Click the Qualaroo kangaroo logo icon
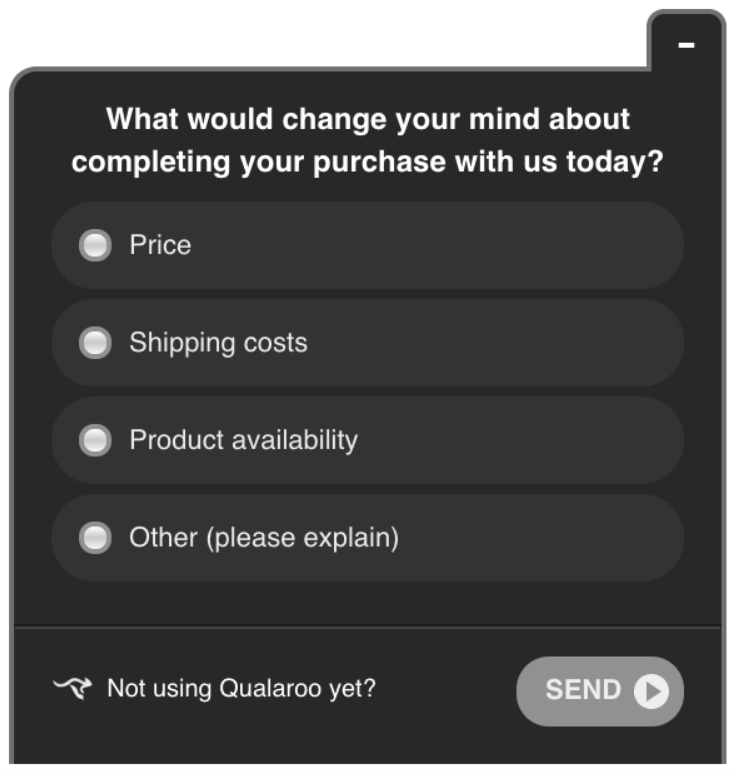 click(73, 688)
